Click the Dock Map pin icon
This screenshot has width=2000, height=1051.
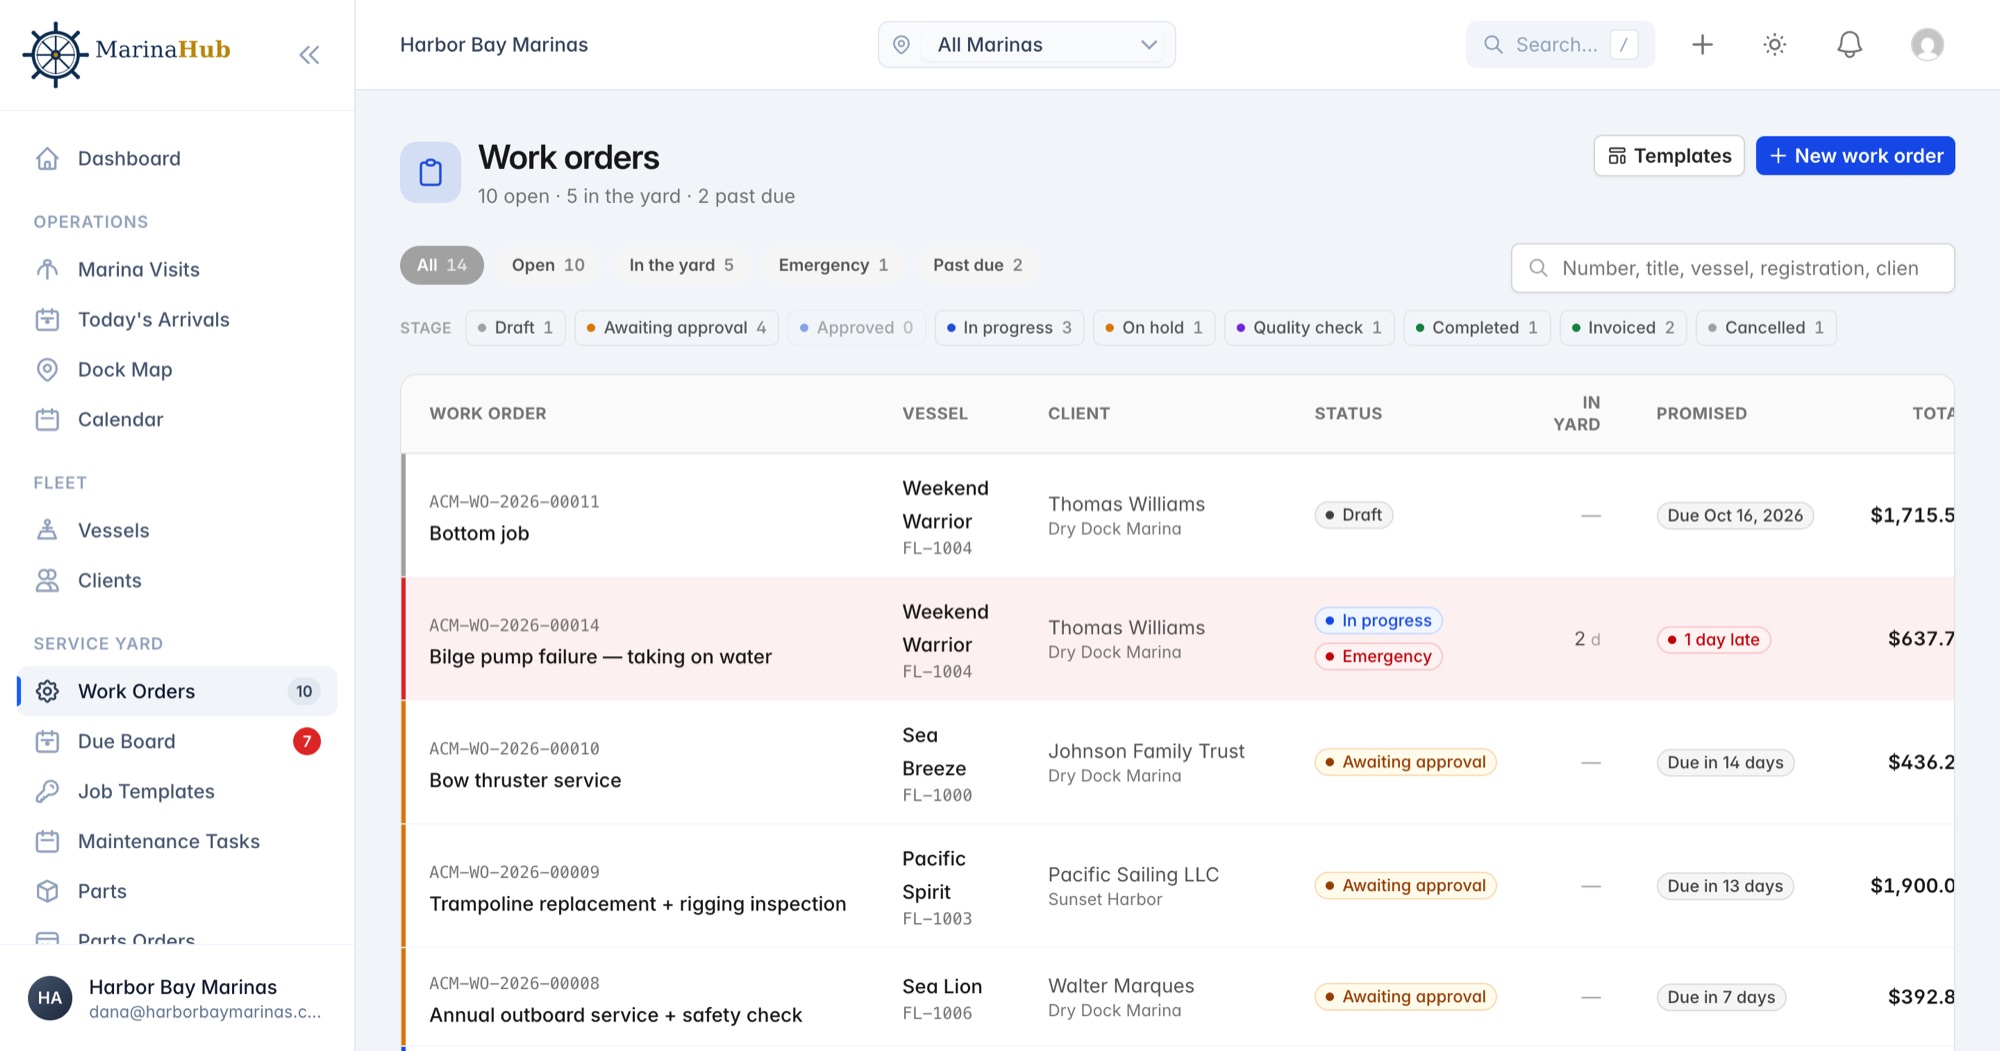[x=47, y=369]
